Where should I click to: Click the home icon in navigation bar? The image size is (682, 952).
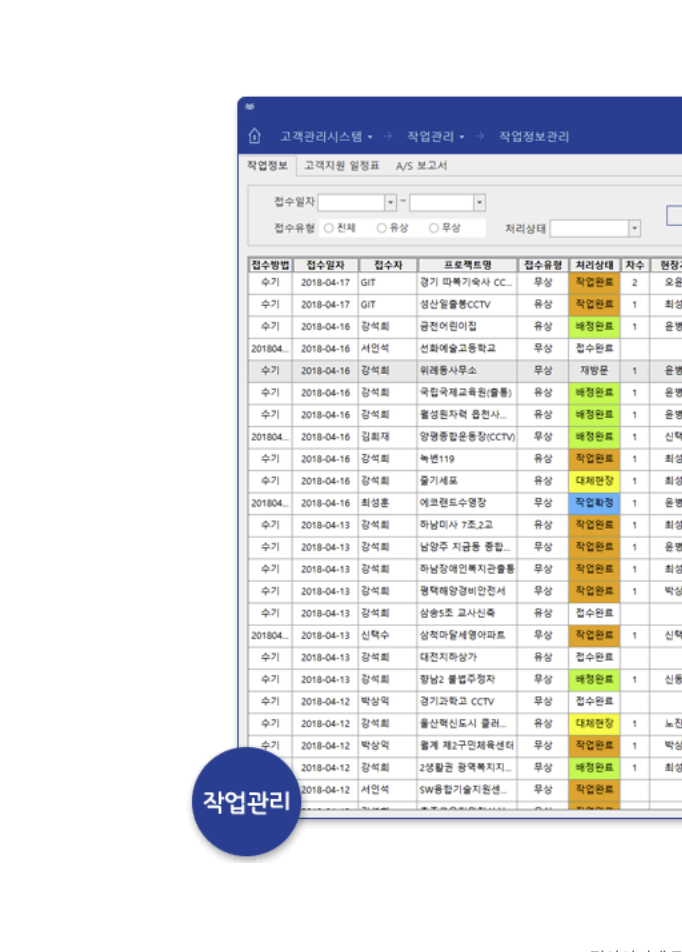(254, 136)
